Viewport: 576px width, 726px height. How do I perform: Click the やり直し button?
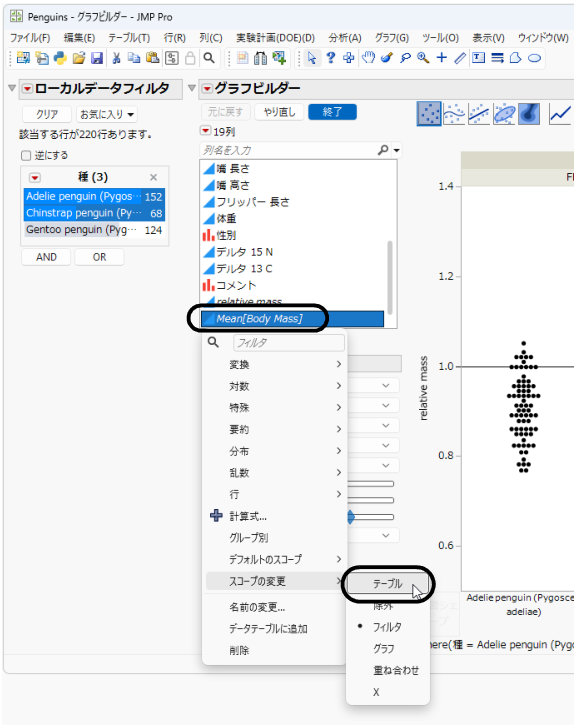[279, 112]
